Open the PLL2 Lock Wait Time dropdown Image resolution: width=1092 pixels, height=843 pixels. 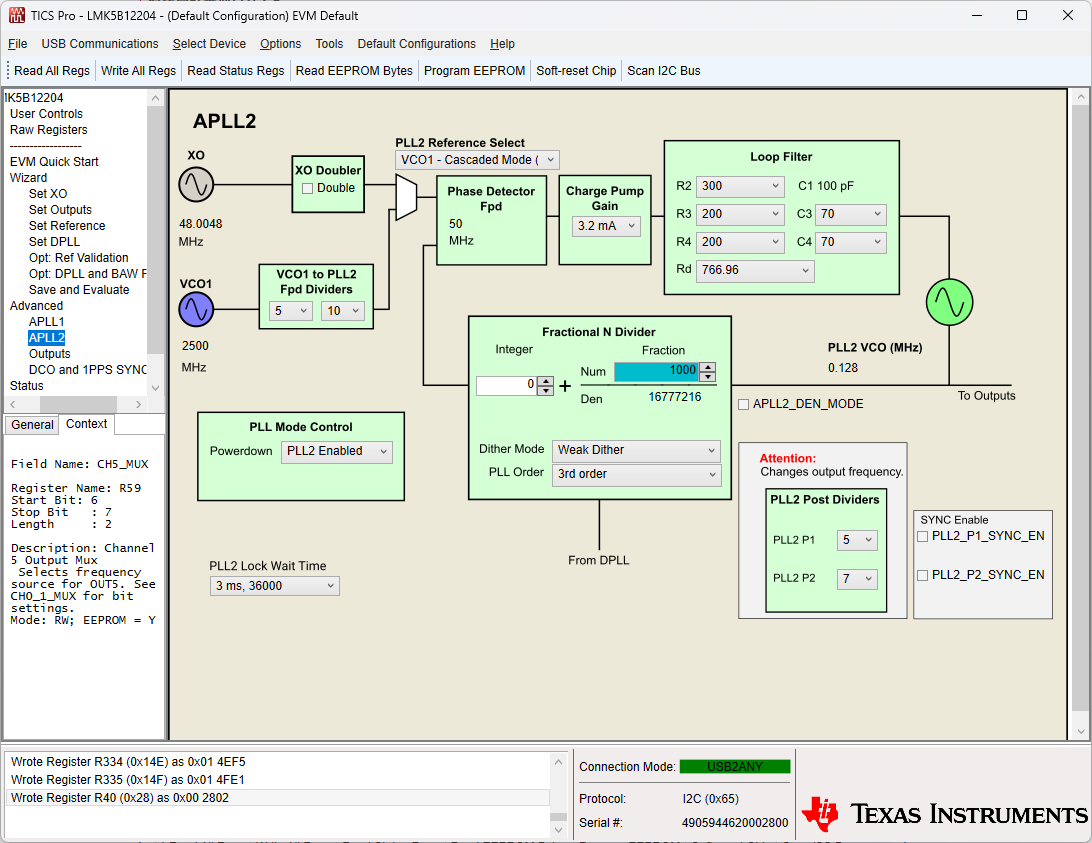274,586
